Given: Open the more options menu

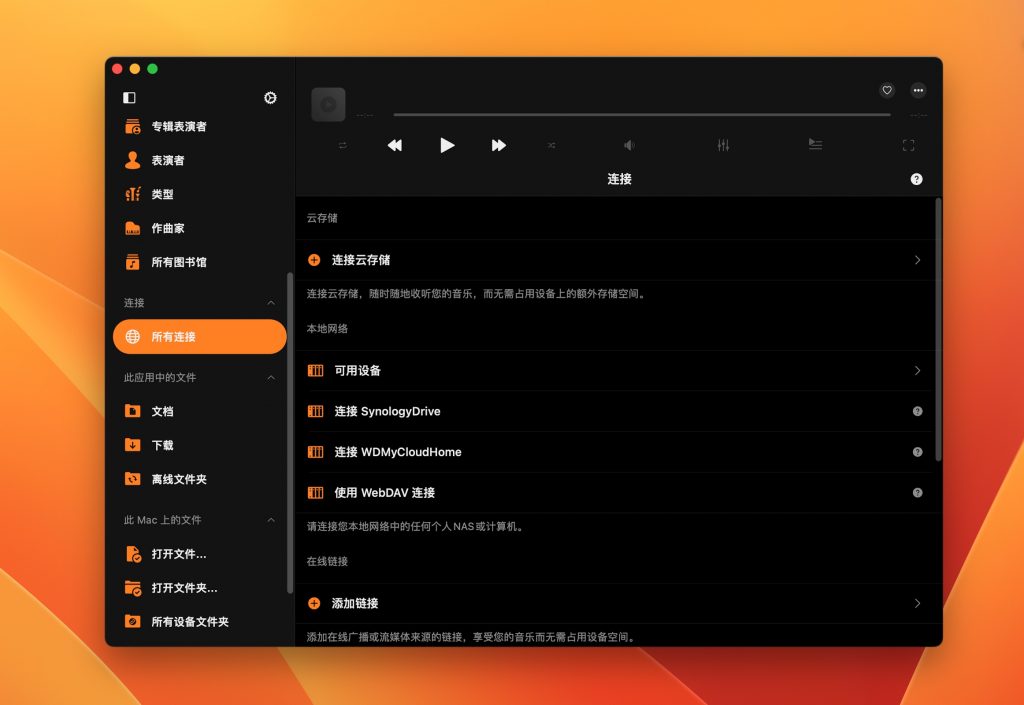Looking at the screenshot, I should (918, 90).
